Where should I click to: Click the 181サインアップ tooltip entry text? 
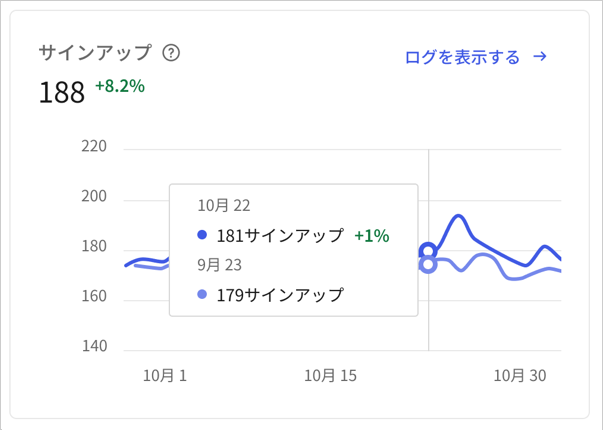[280, 235]
